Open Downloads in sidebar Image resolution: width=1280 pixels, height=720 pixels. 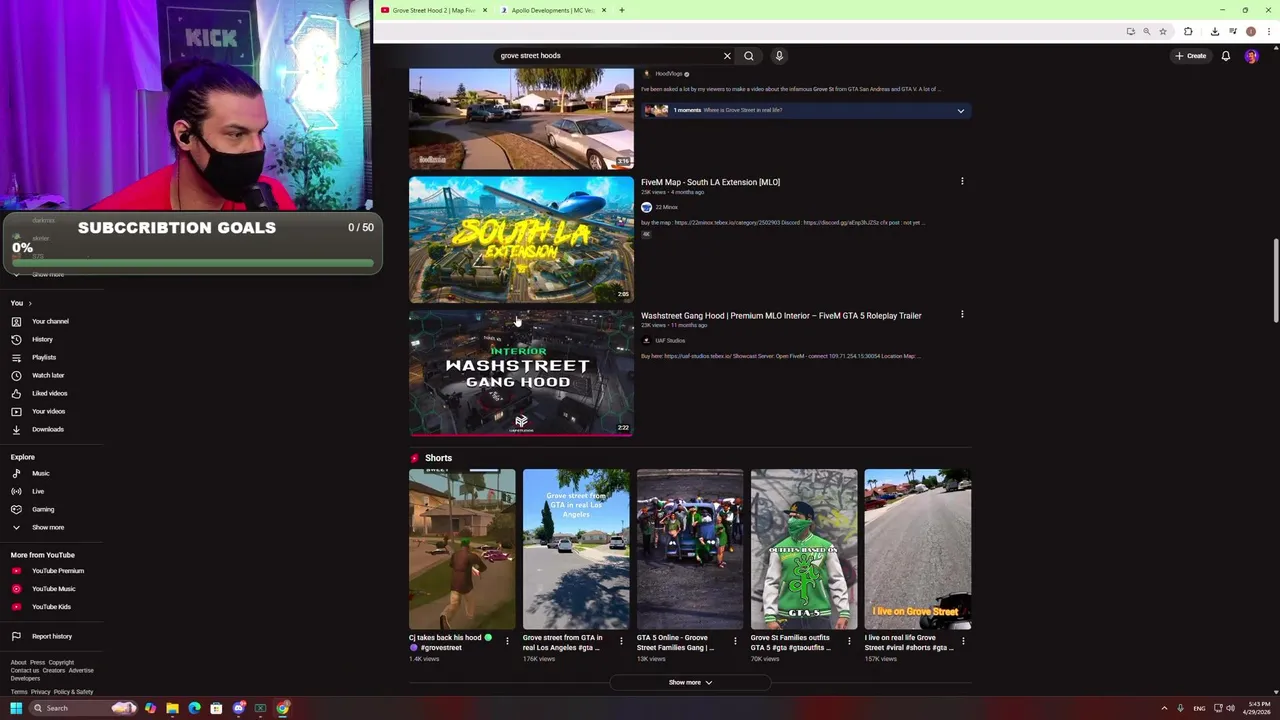47,429
